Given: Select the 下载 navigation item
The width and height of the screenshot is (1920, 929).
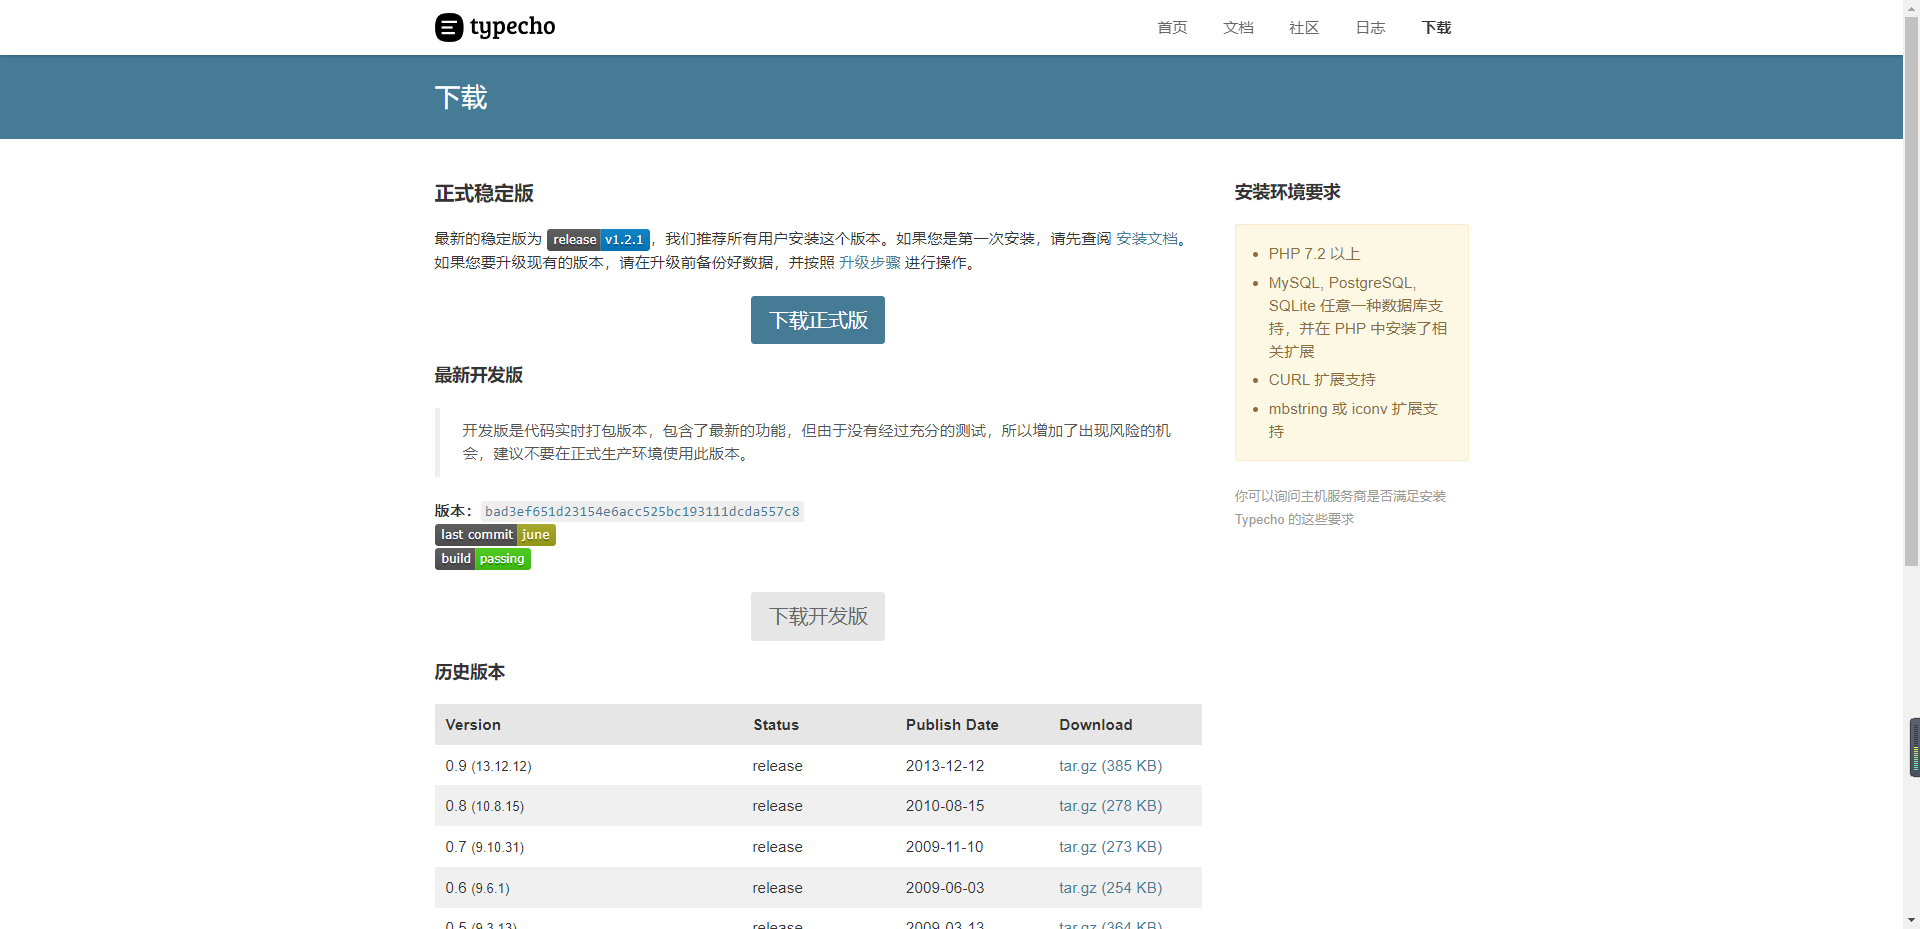Looking at the screenshot, I should (1436, 28).
